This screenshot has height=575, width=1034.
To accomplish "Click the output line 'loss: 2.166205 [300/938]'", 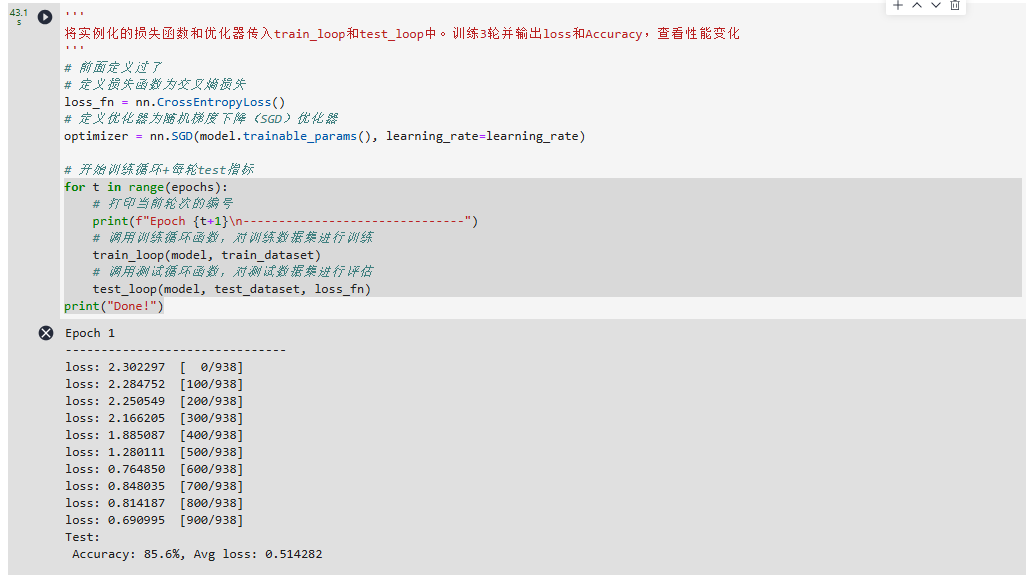I will tap(154, 419).
